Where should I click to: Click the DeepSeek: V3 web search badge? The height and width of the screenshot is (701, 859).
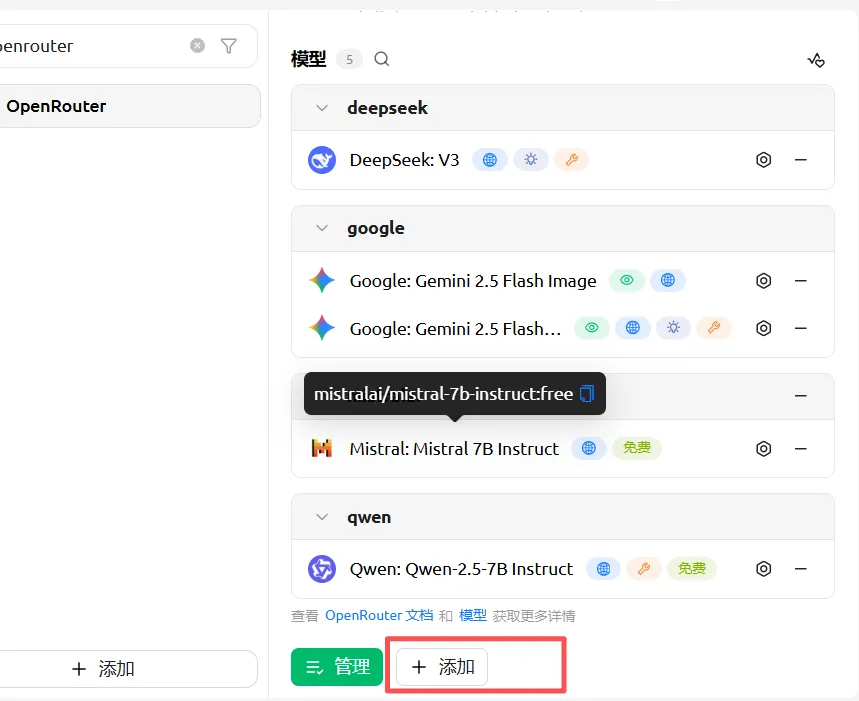[490, 159]
